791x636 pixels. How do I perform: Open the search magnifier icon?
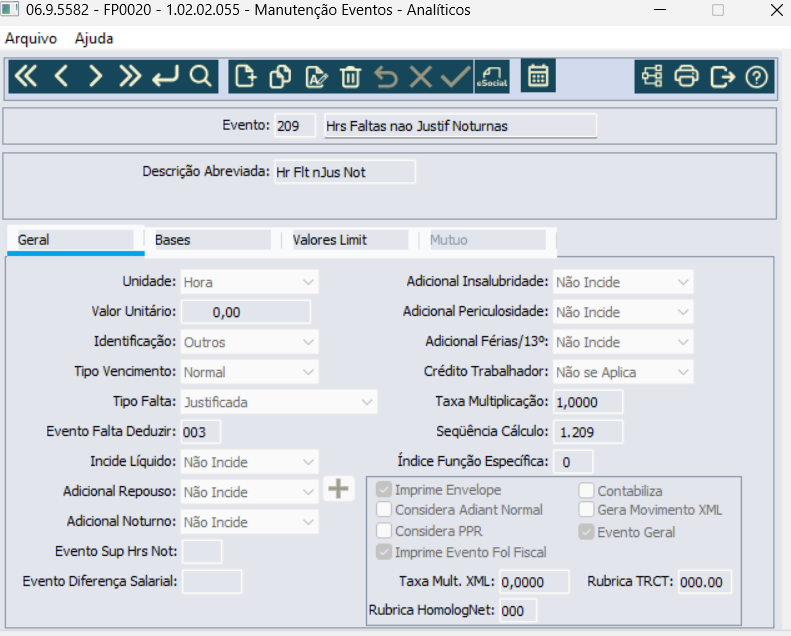200,77
